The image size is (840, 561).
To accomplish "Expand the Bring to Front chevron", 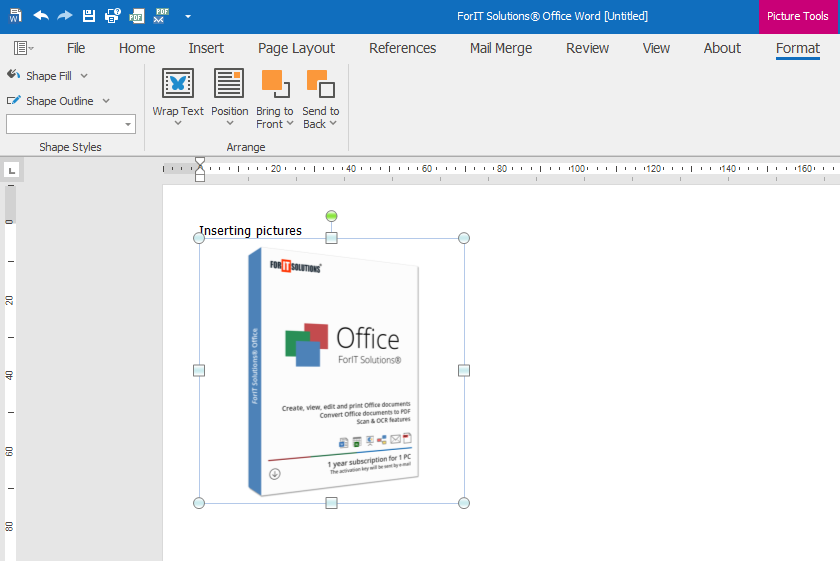I will [290, 123].
